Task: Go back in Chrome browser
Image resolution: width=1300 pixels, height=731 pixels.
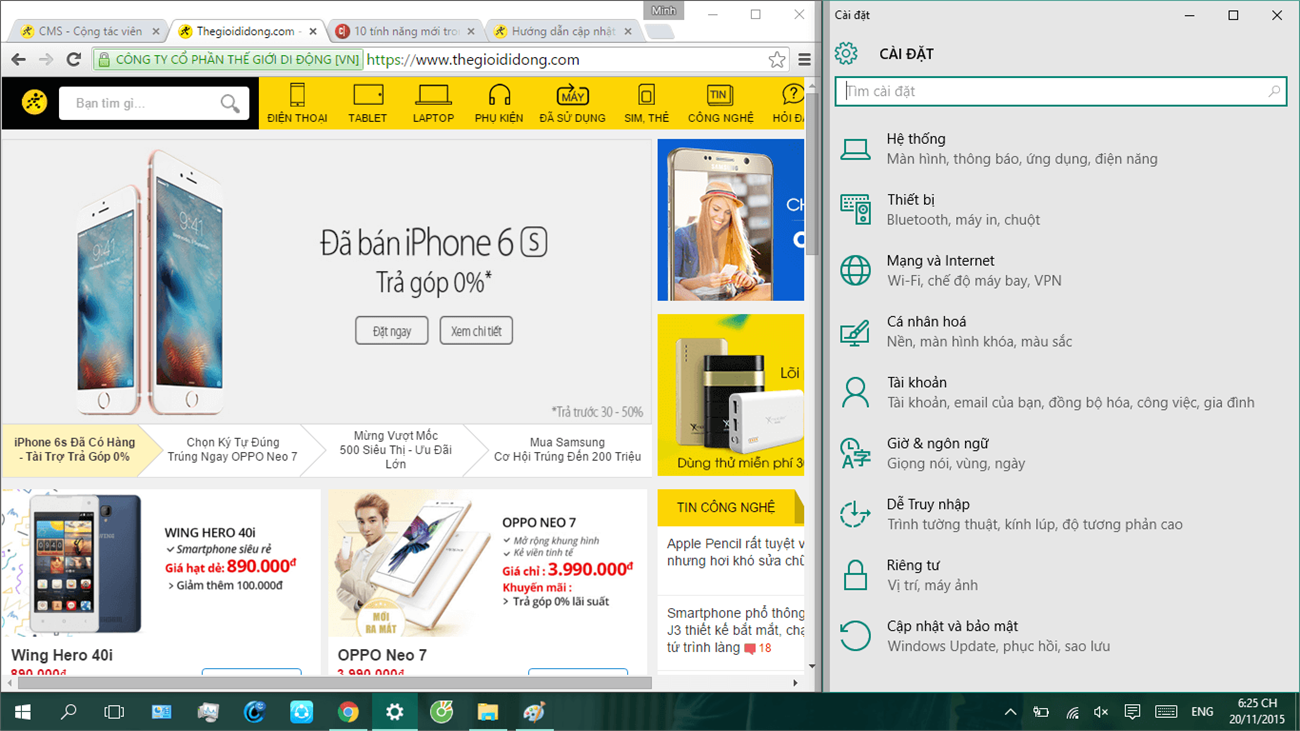Action: coord(18,60)
